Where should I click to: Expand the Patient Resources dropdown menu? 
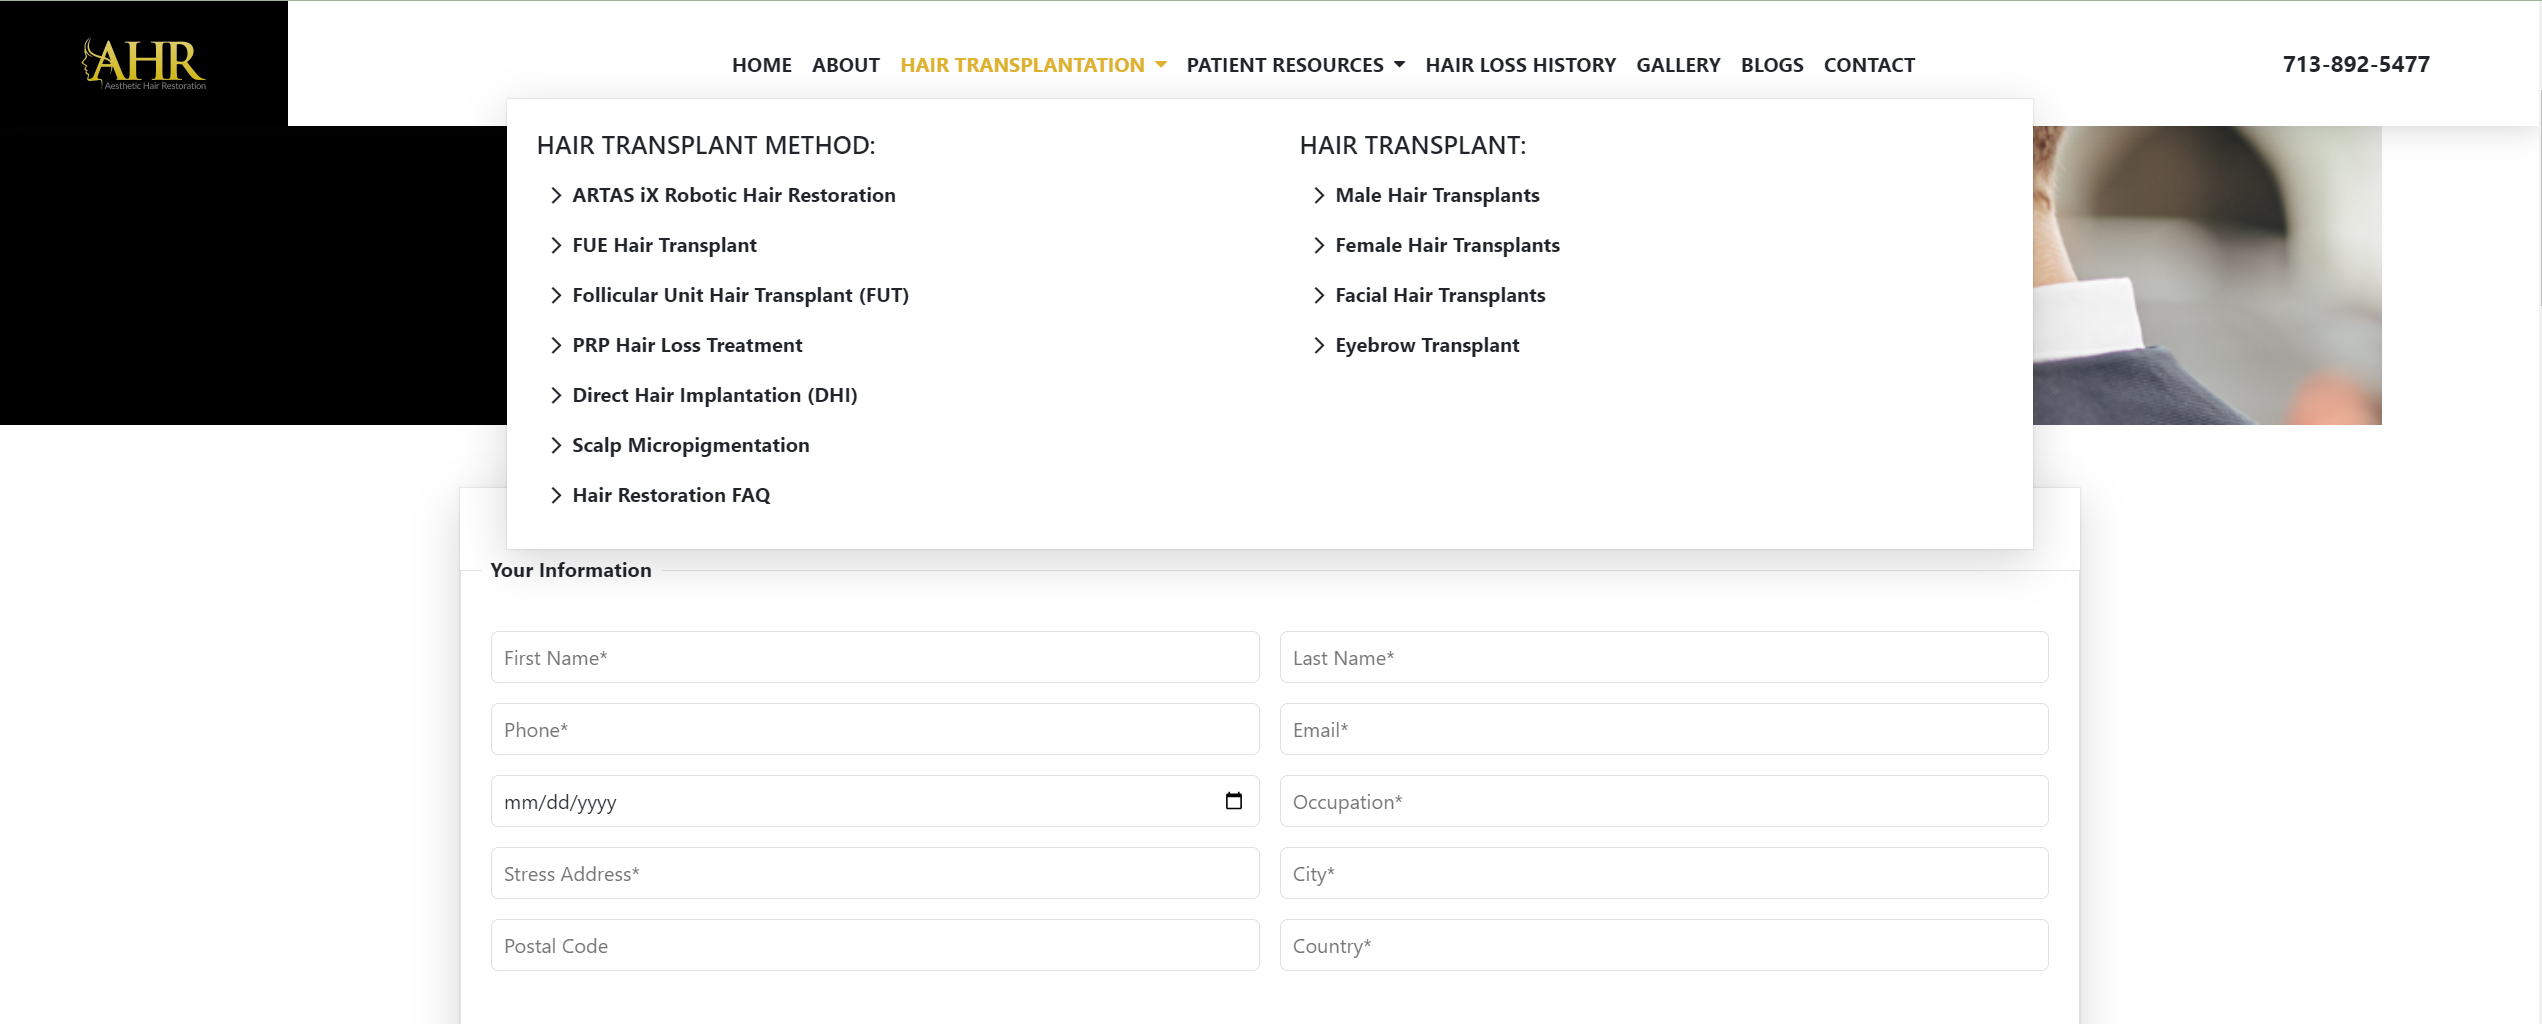click(x=1295, y=65)
